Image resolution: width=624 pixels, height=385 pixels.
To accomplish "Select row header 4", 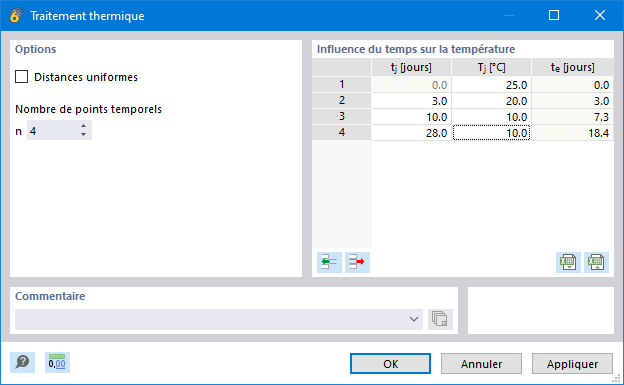I will coord(342,132).
